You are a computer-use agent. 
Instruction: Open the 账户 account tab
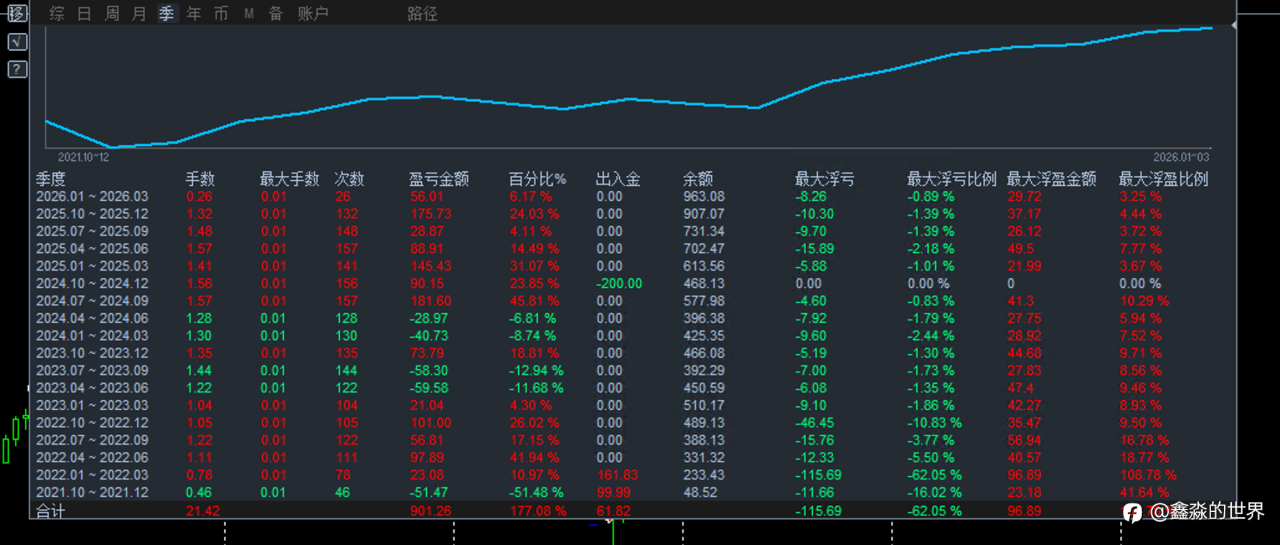(313, 14)
